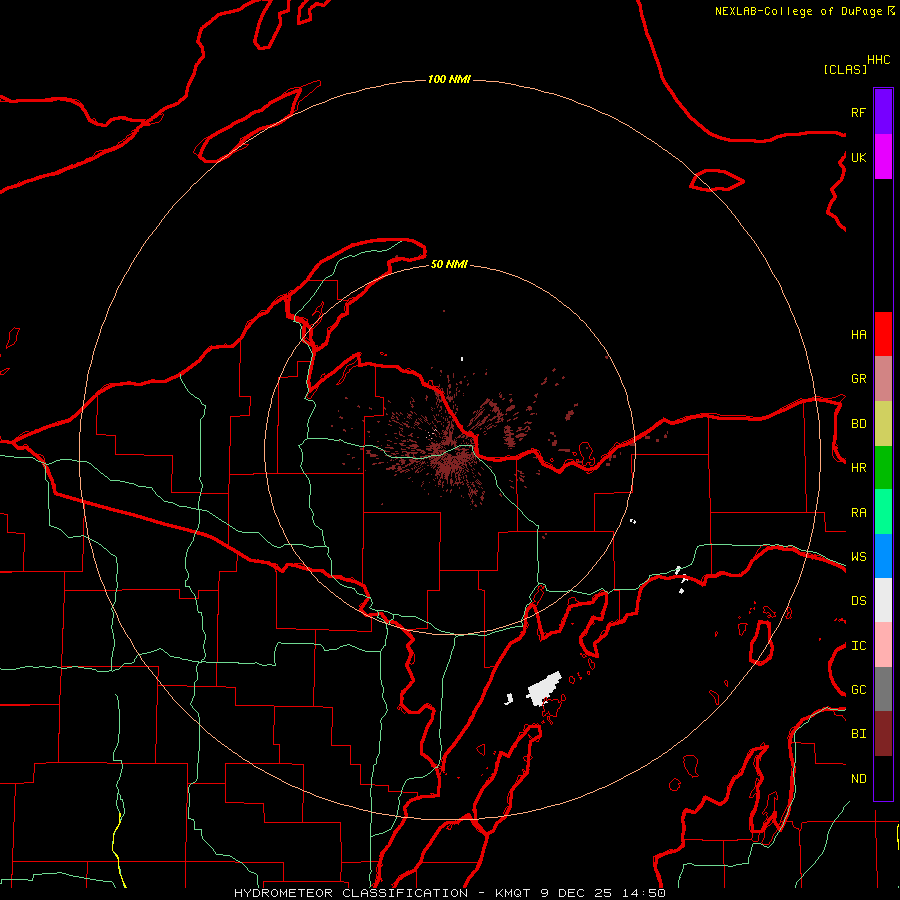Click the GC gray legend swatch
The image size is (900, 900).
(883, 689)
